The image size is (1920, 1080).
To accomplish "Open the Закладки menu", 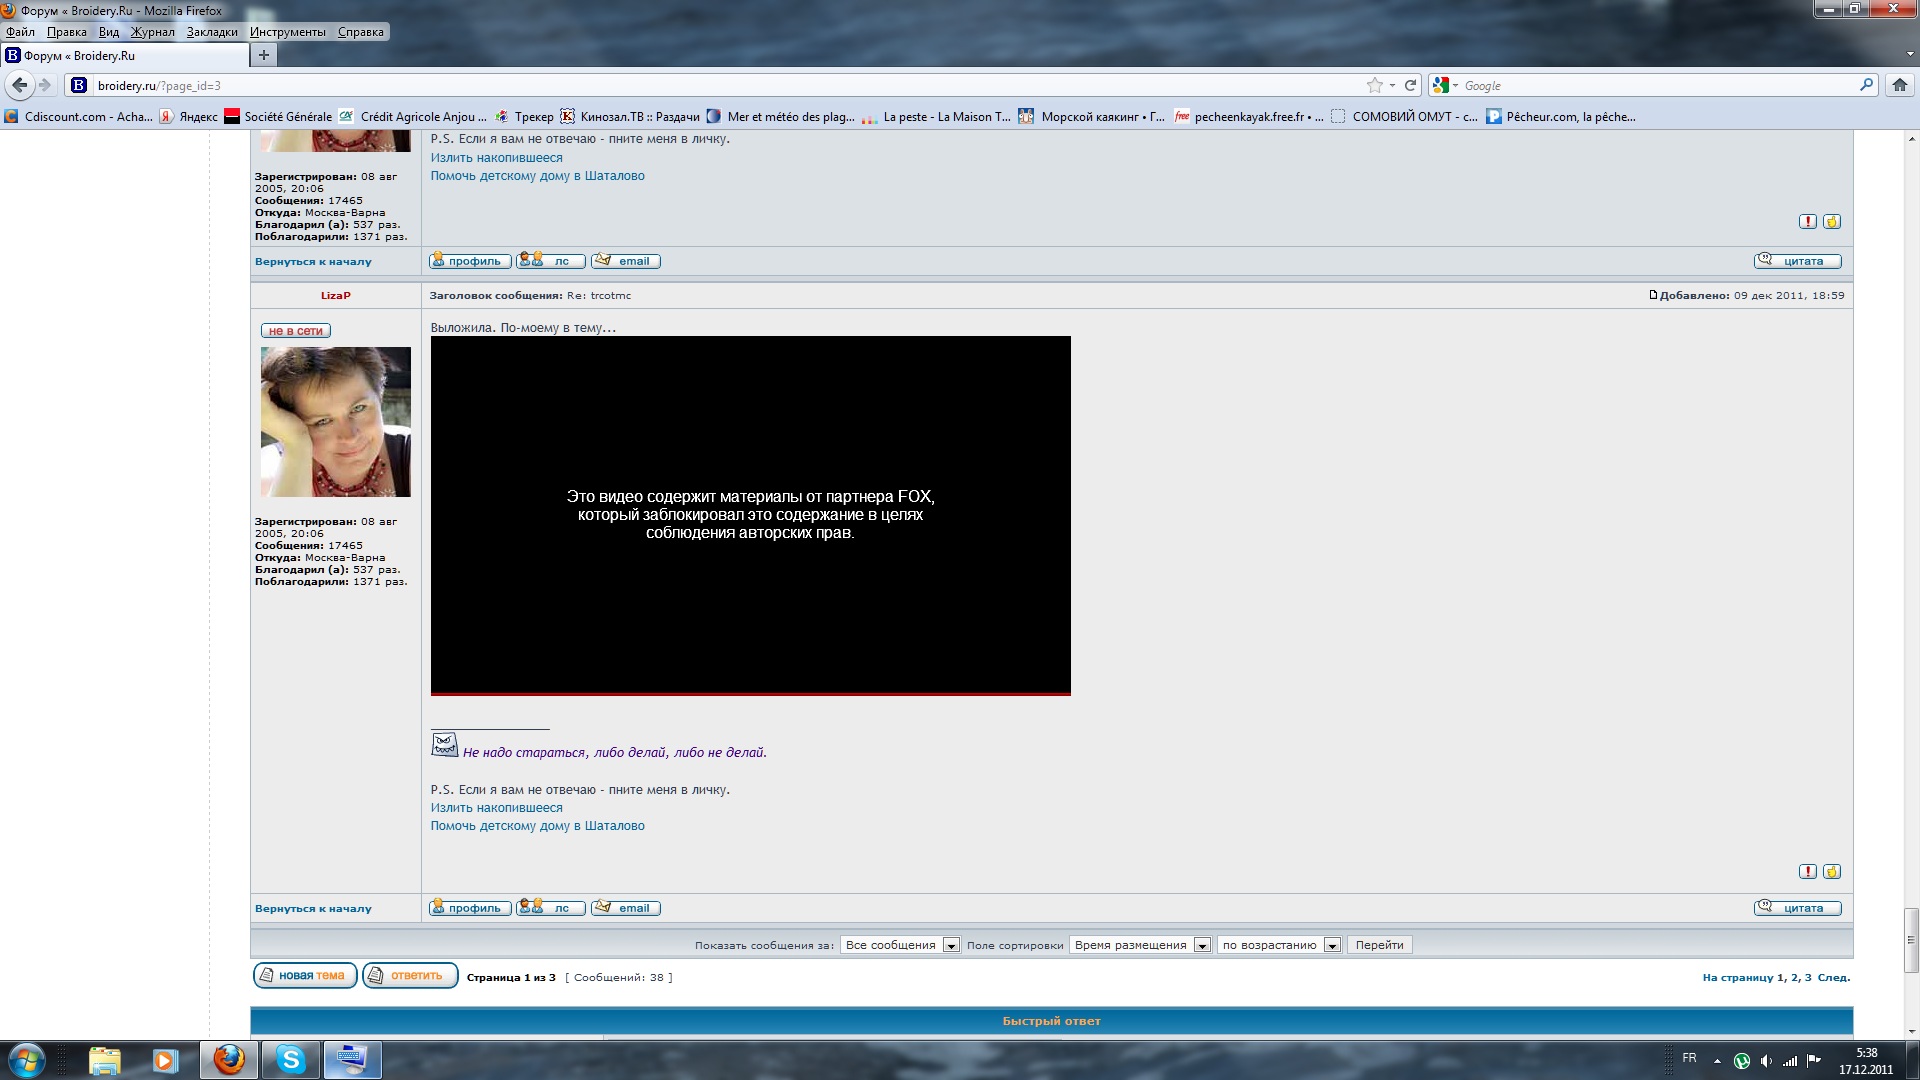I will point(212,32).
